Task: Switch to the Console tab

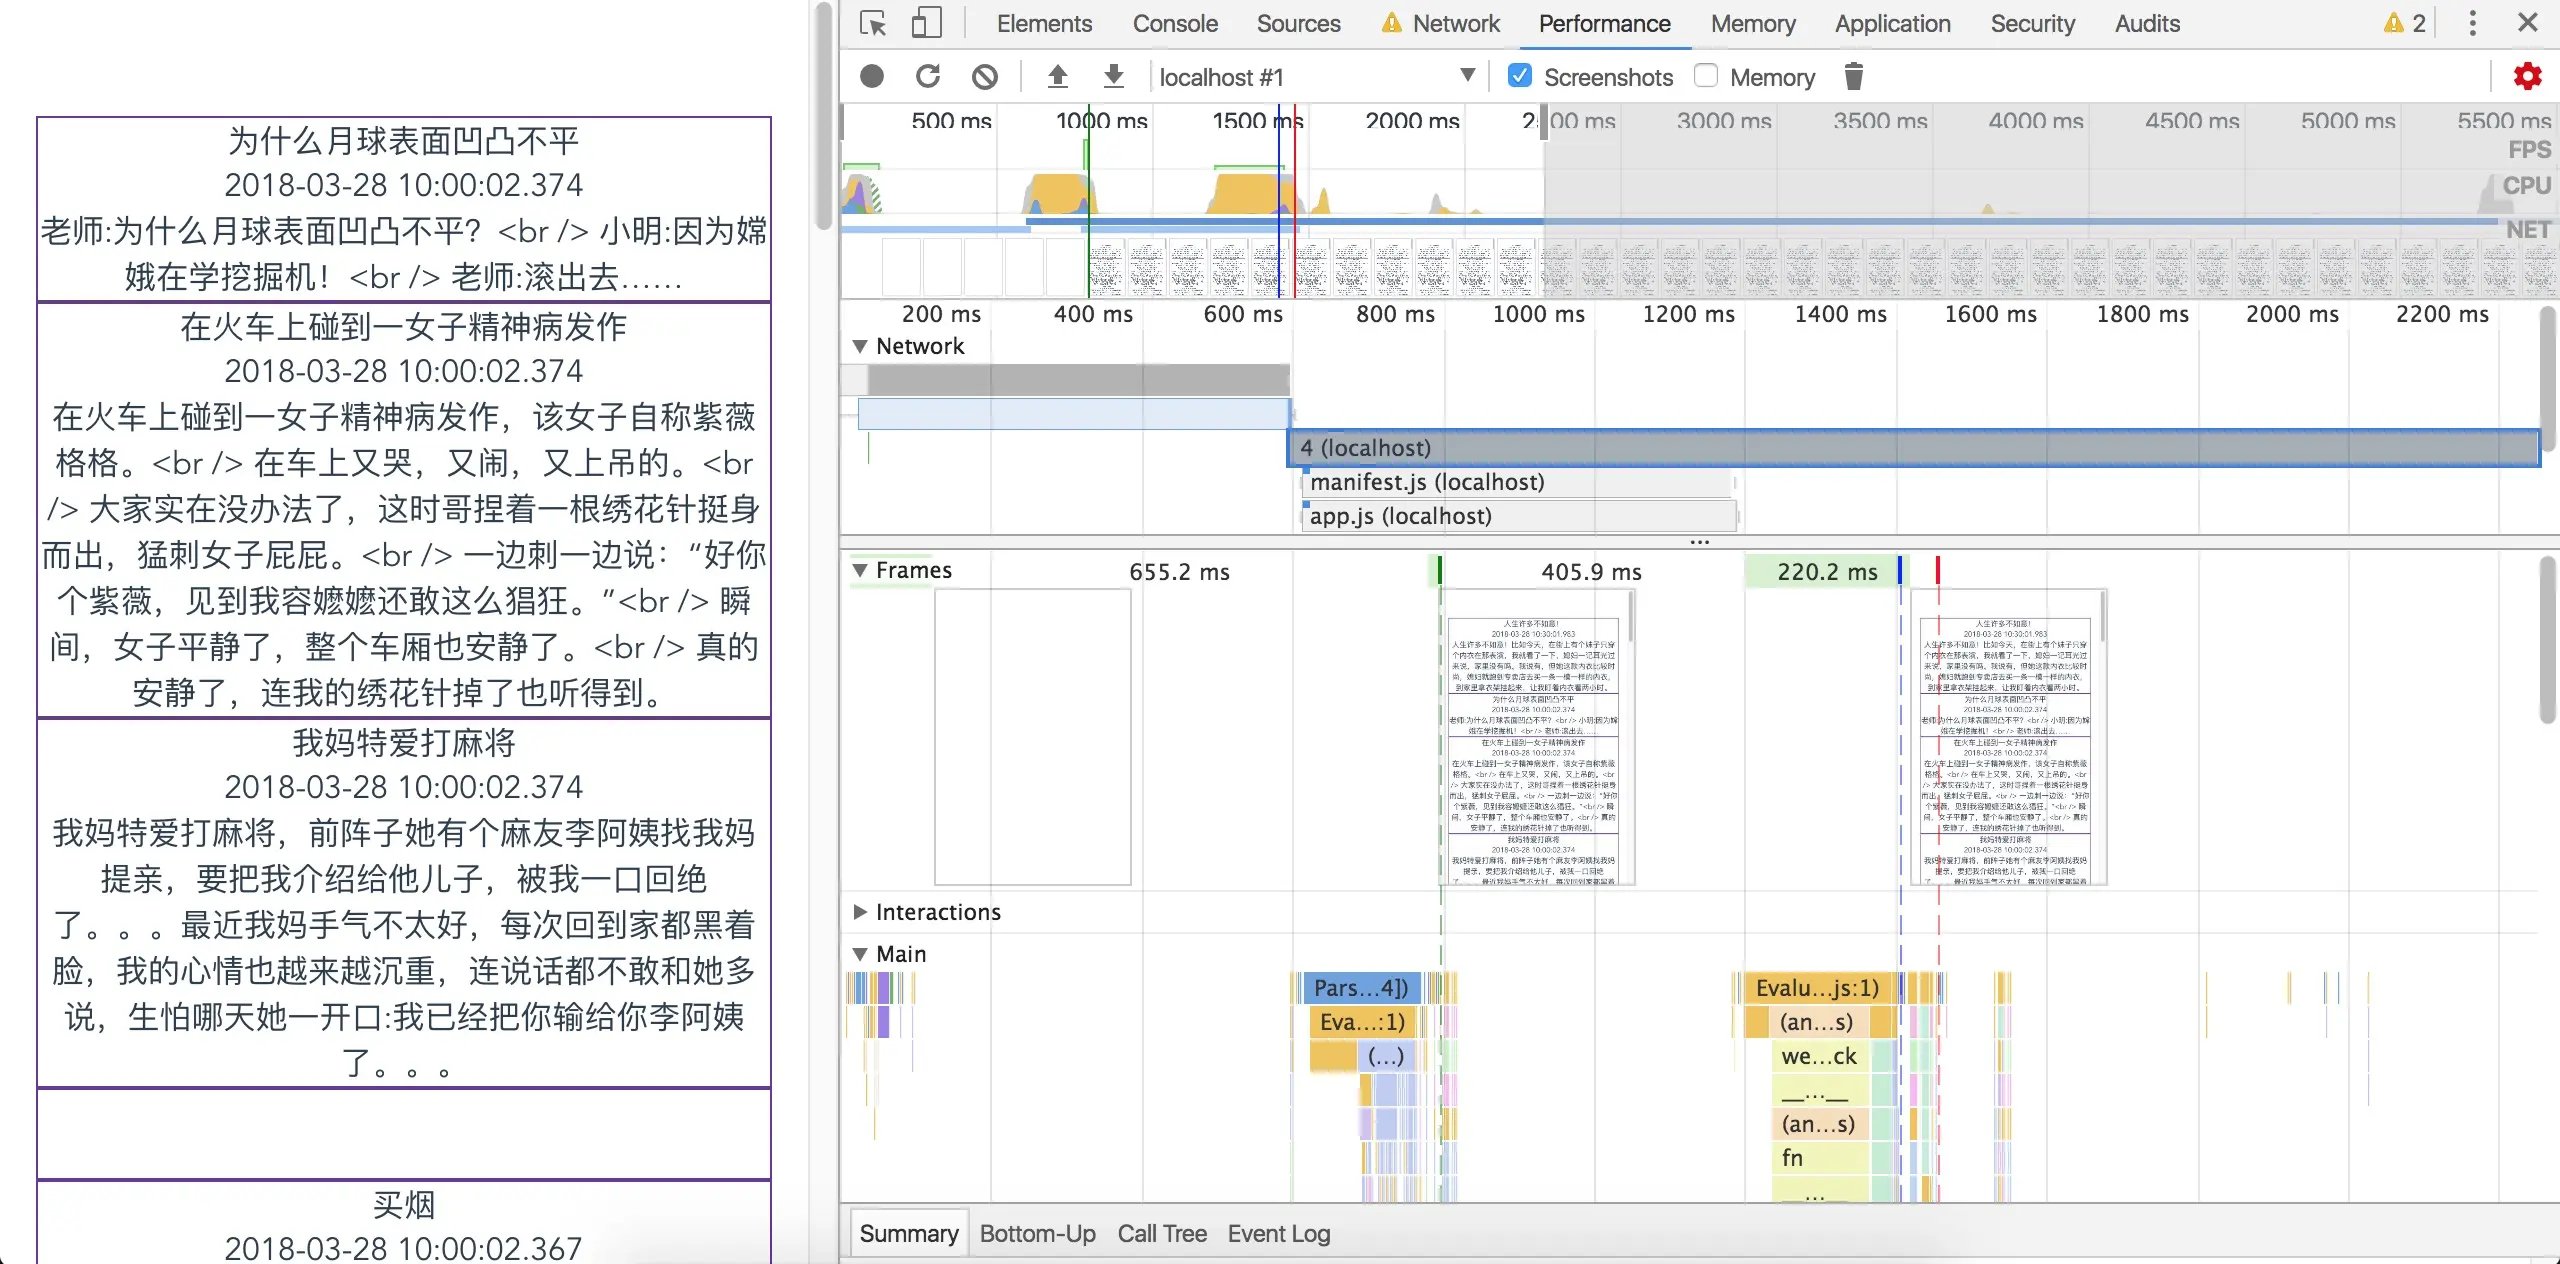Action: click(1174, 23)
